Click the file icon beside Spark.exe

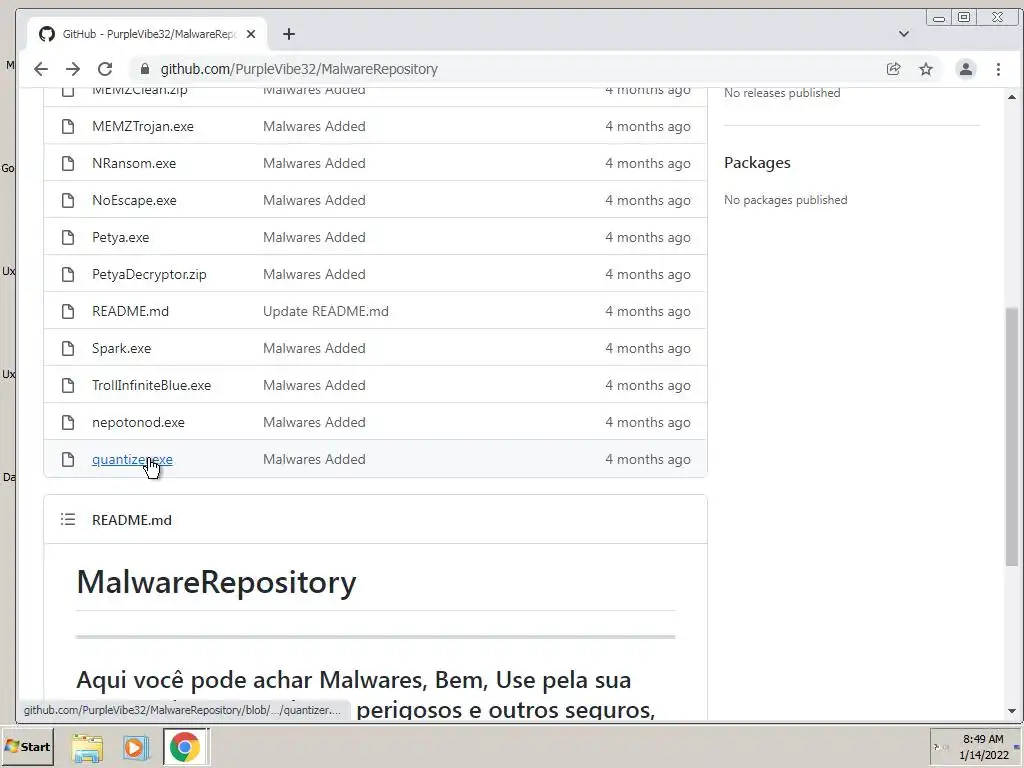coord(68,348)
